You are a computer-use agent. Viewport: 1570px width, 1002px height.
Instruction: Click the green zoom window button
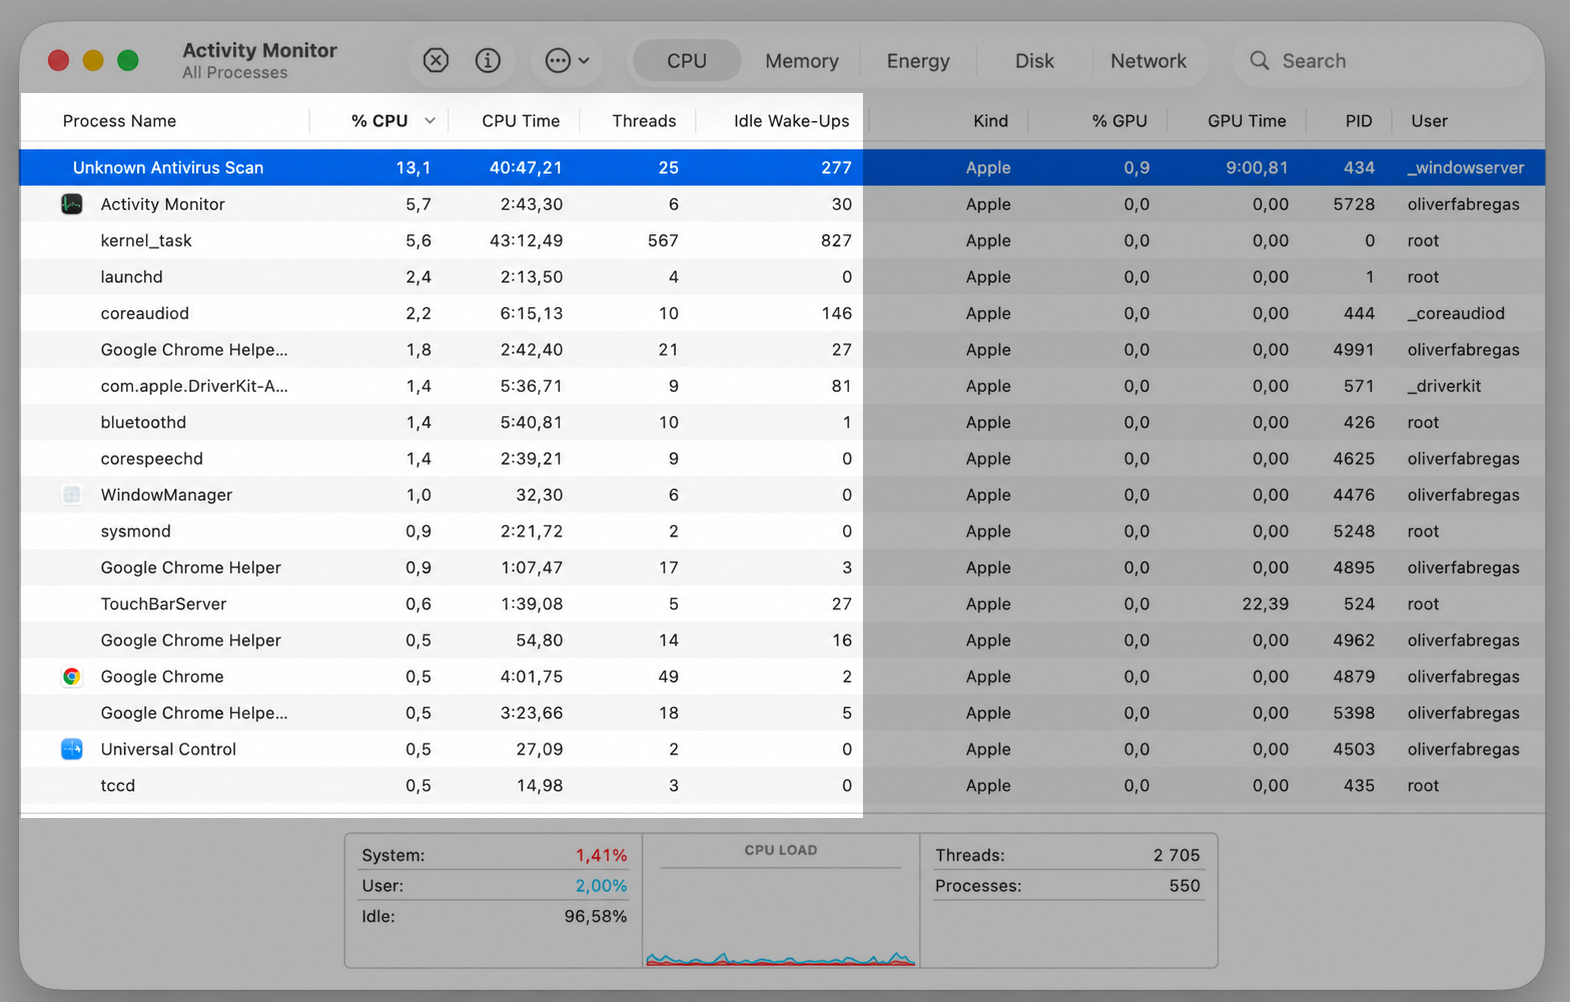tap(128, 61)
